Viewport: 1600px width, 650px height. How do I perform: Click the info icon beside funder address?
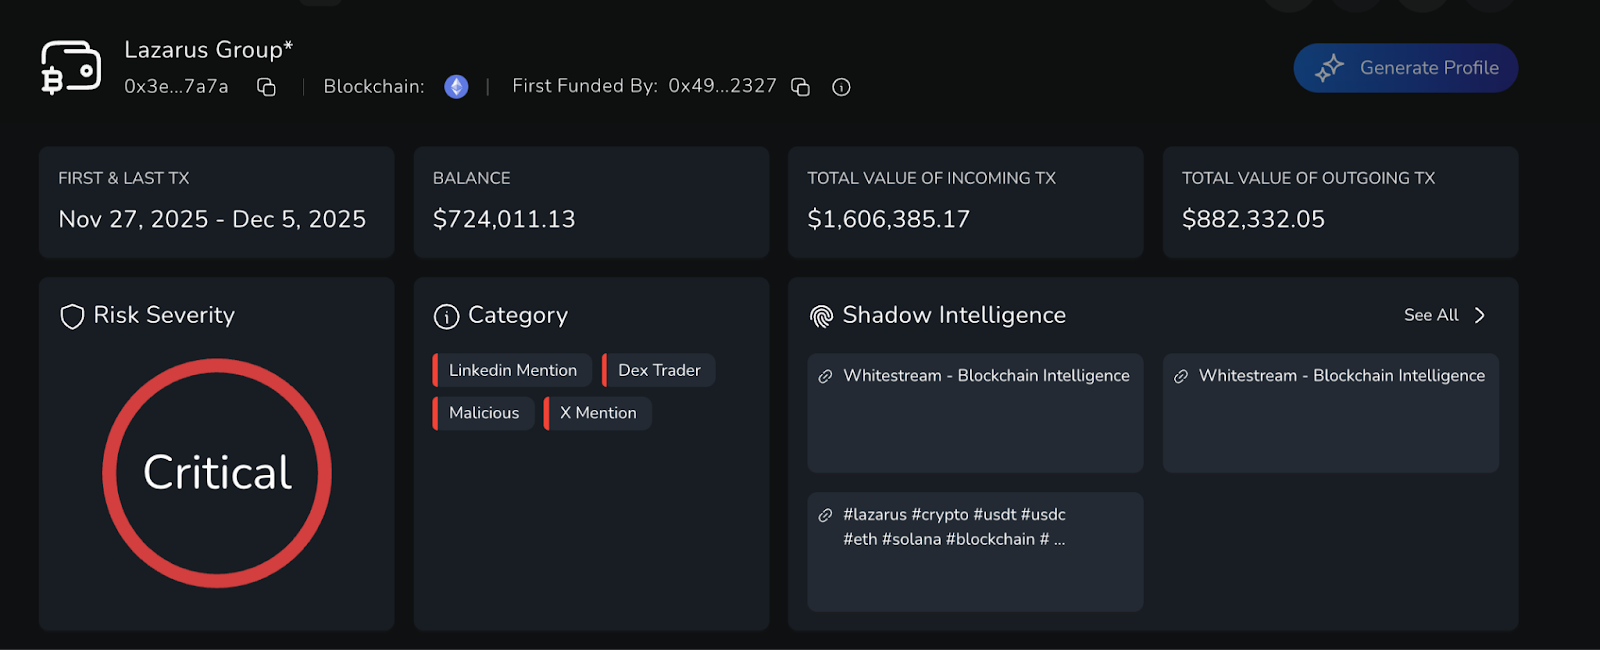tap(841, 87)
